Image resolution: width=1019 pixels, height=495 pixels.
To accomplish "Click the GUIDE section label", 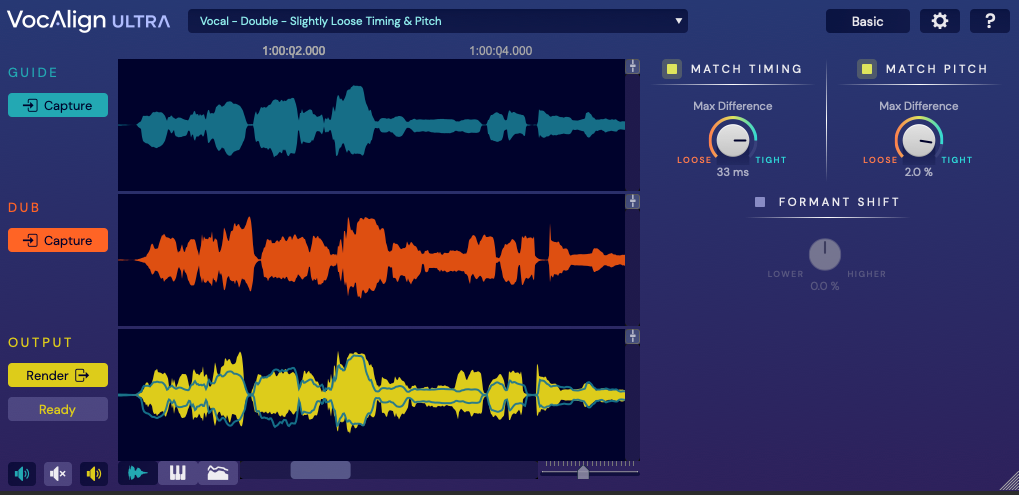I will click(33, 73).
